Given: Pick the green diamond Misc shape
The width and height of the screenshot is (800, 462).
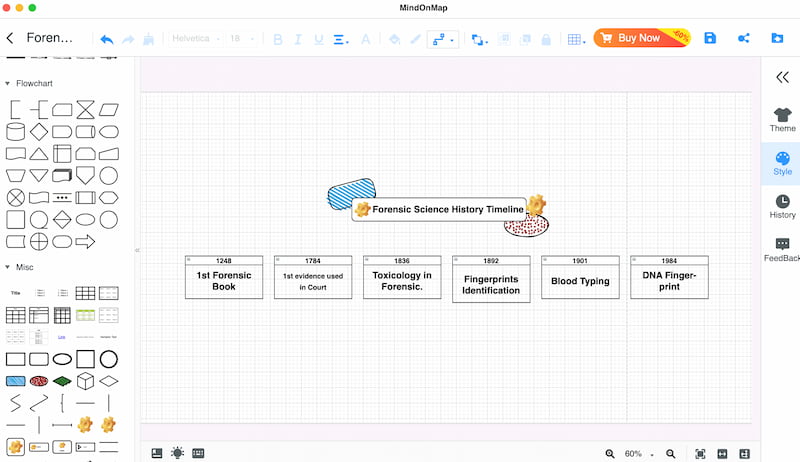Looking at the screenshot, I should [62, 381].
